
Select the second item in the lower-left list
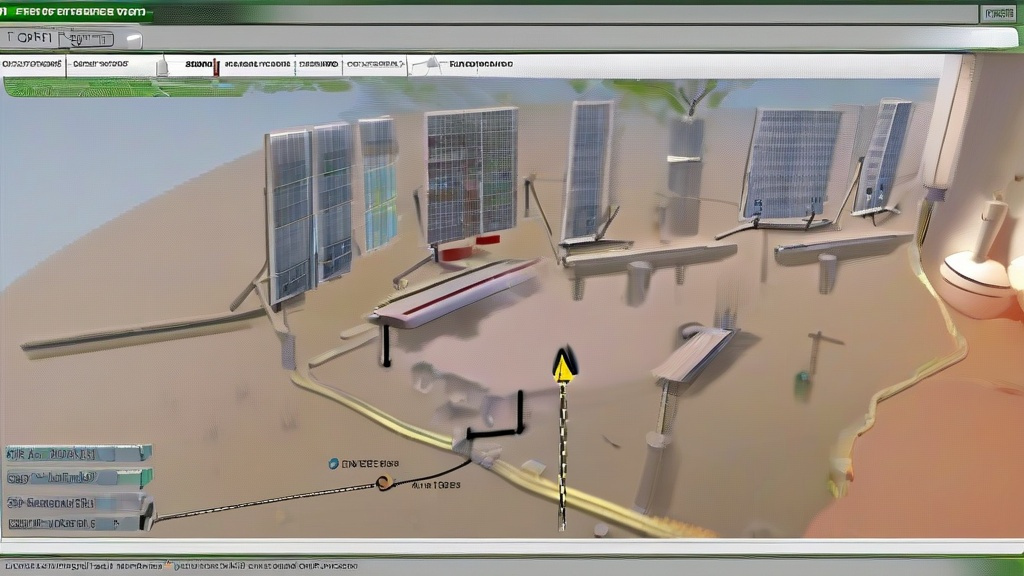[78, 478]
